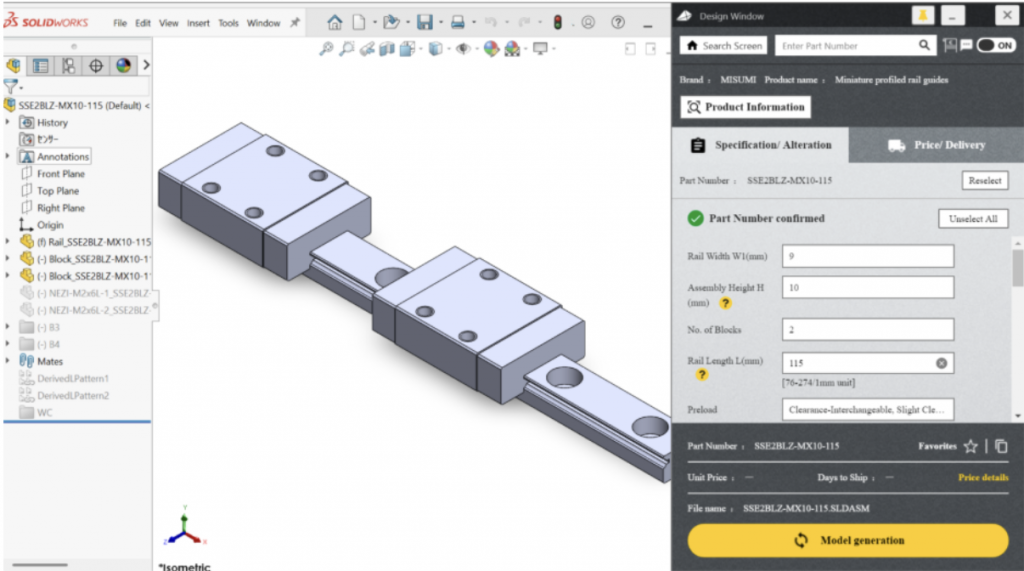Click the Home icon in SolidWorks toolbar
Viewport: 1024px width, 571px height.
(x=335, y=22)
